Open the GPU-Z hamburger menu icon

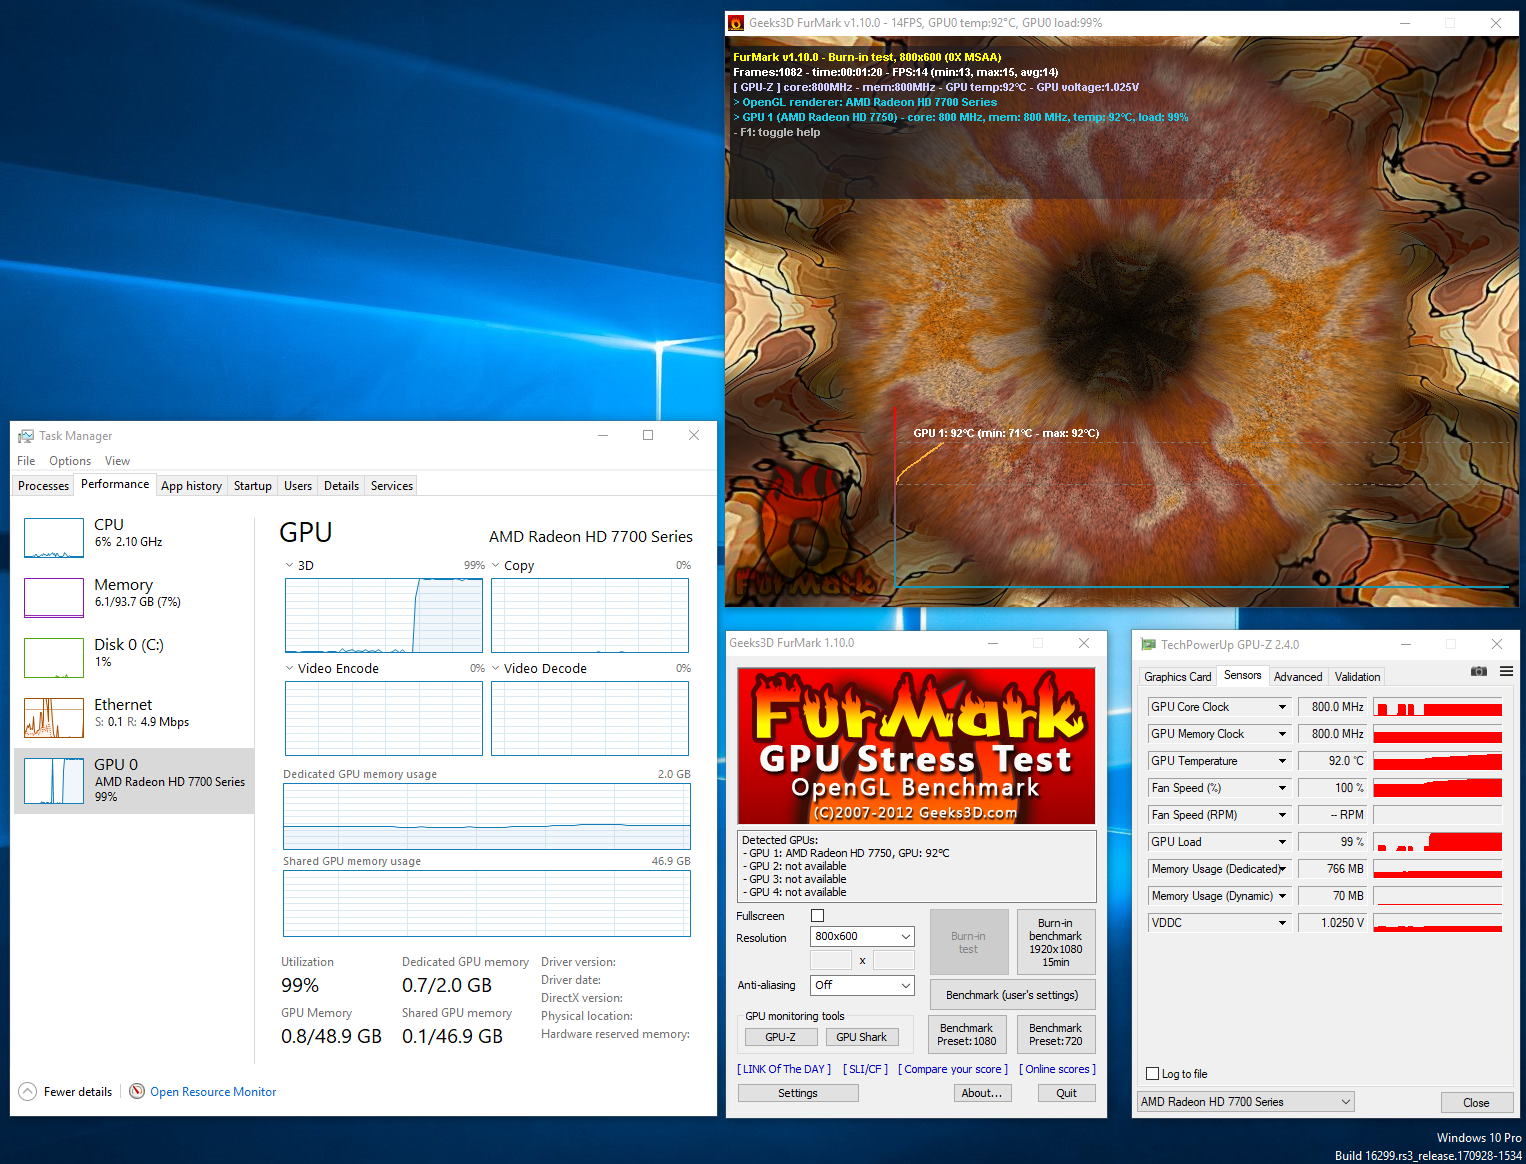(1506, 671)
